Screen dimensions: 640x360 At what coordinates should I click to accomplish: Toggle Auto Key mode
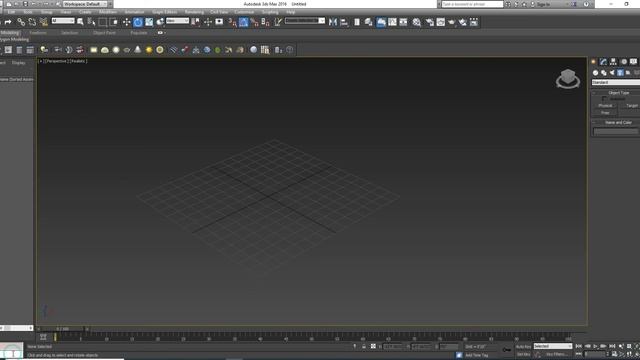click(x=523, y=347)
